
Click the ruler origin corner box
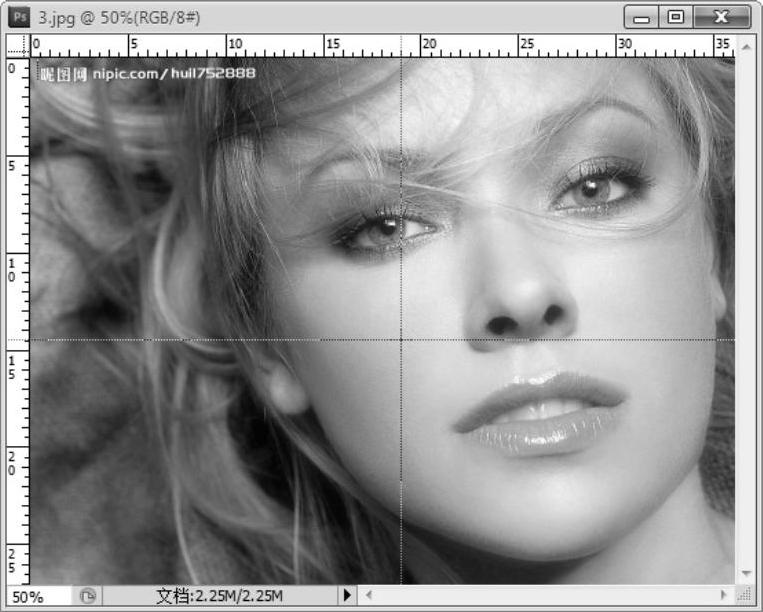[17, 46]
